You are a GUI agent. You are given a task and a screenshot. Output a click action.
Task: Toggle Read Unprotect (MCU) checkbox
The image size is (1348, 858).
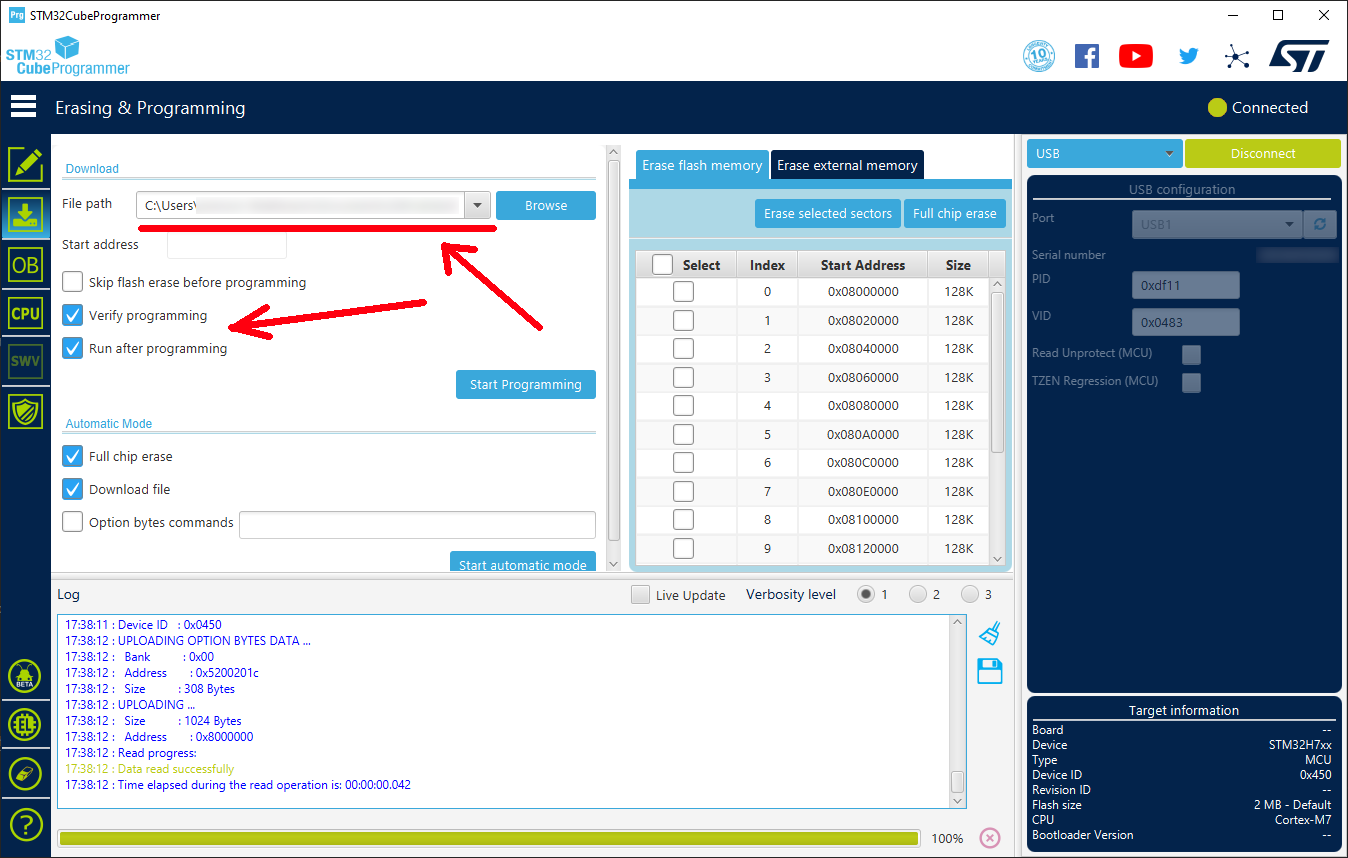pyautogui.click(x=1191, y=354)
